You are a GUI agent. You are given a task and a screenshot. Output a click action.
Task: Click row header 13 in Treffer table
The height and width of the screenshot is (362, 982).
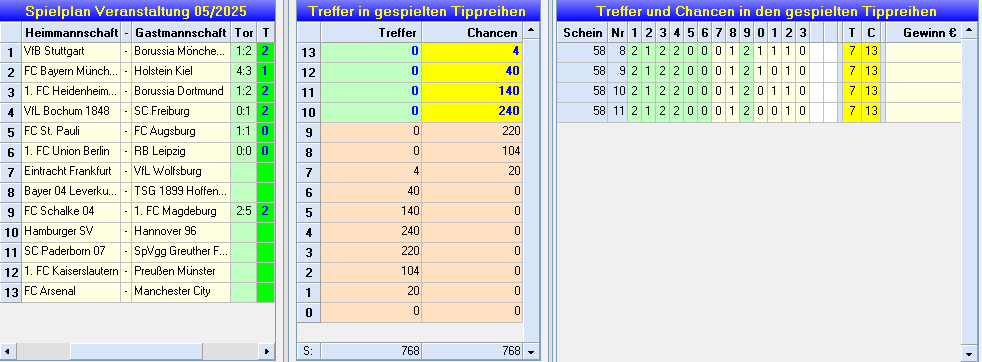tap(309, 51)
